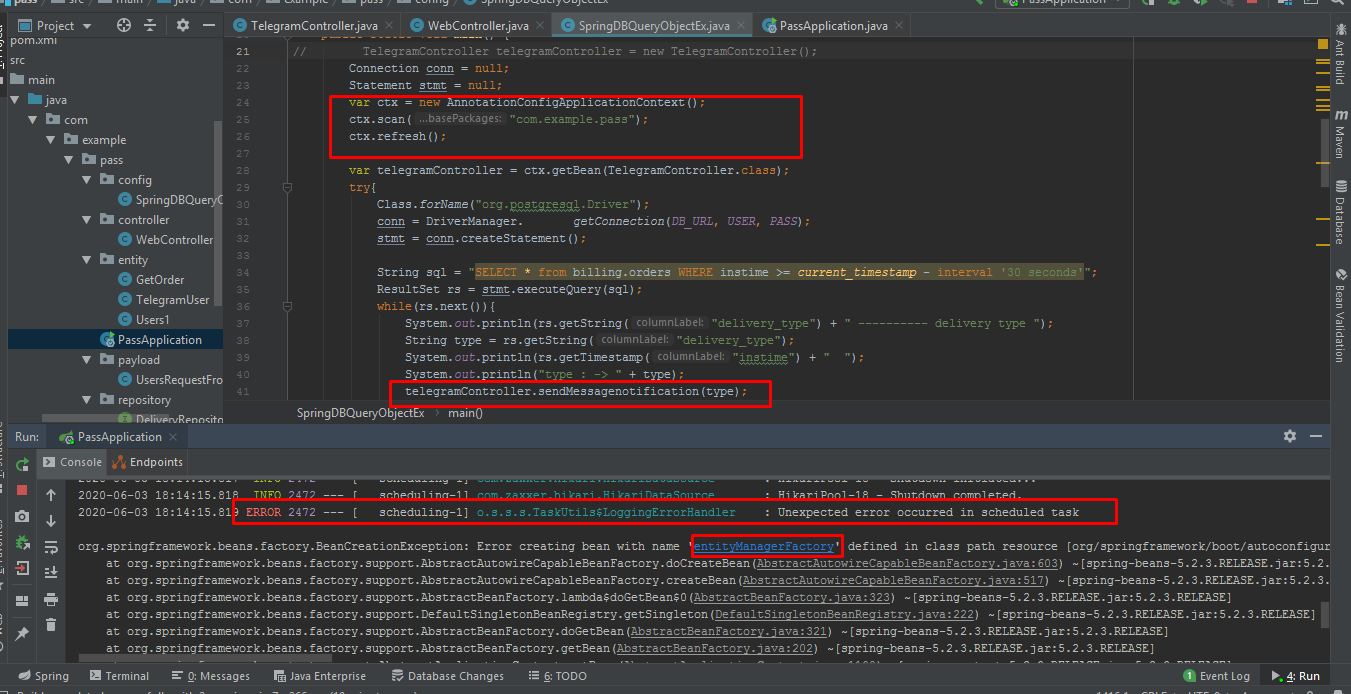Collapse the config package
The image size is (1351, 694).
[x=87, y=180]
